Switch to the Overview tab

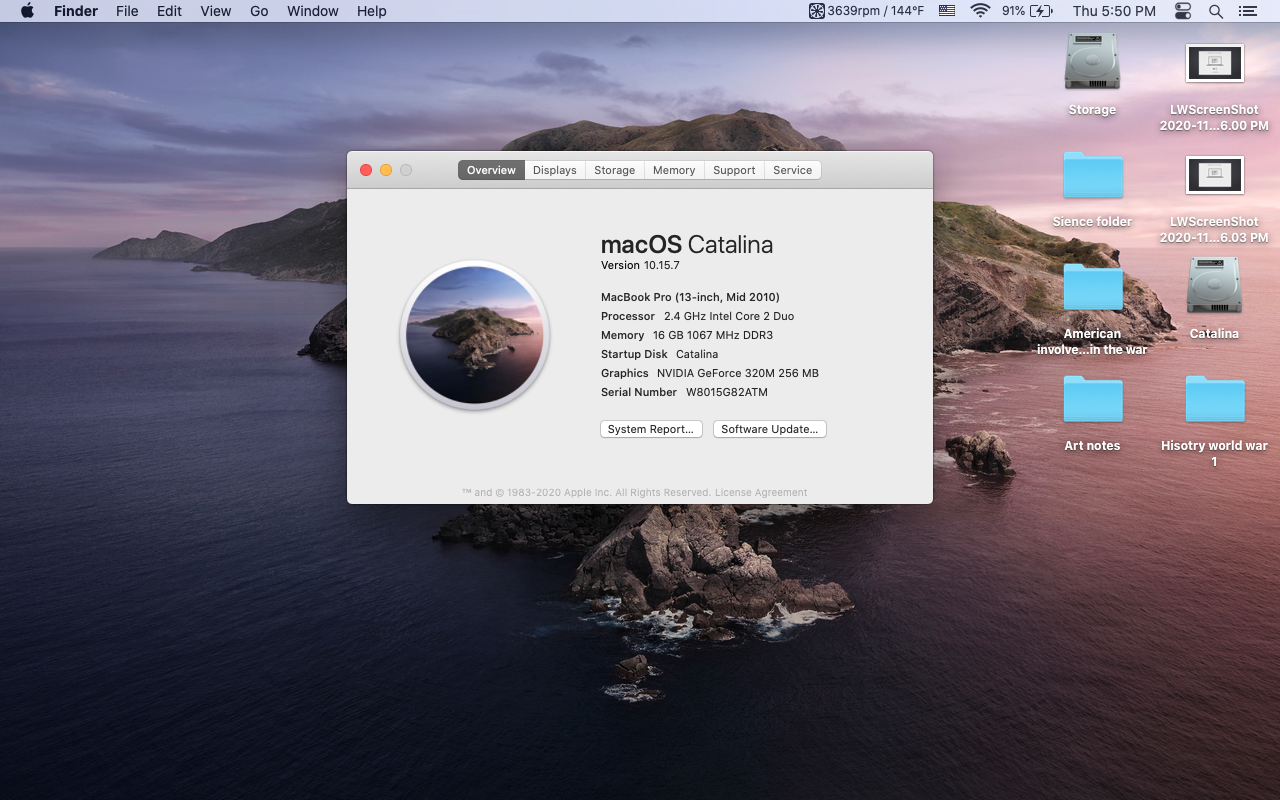click(491, 170)
